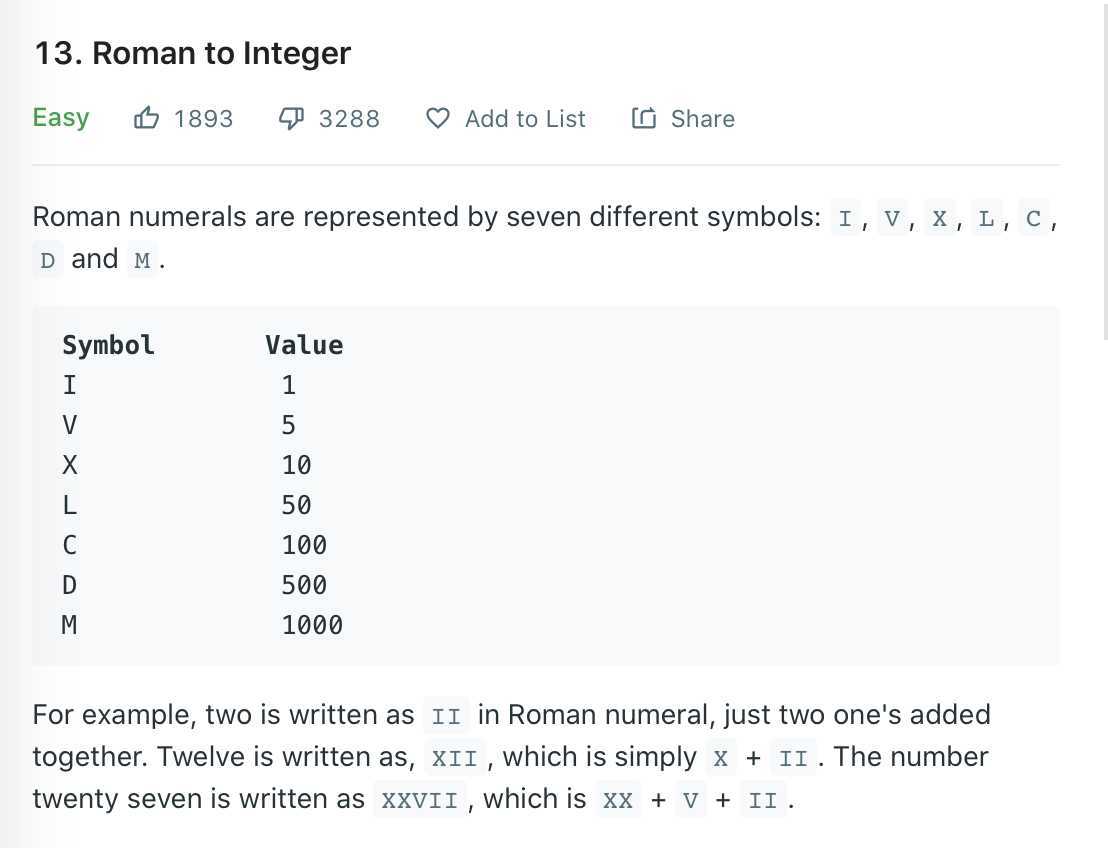1108x848 pixels.
Task: Click the thumbs down dislike icon
Action: point(291,118)
